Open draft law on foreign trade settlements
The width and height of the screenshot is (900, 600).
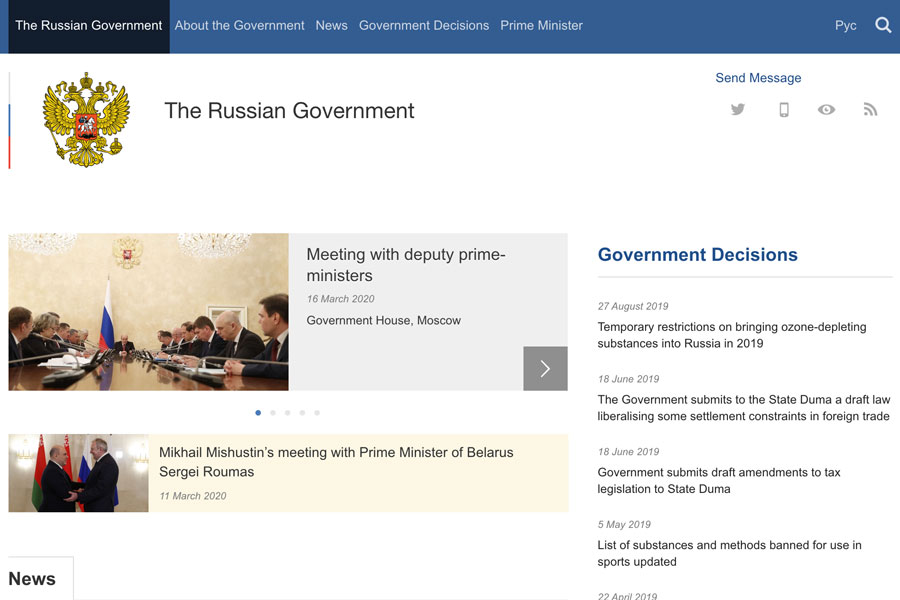coord(744,408)
